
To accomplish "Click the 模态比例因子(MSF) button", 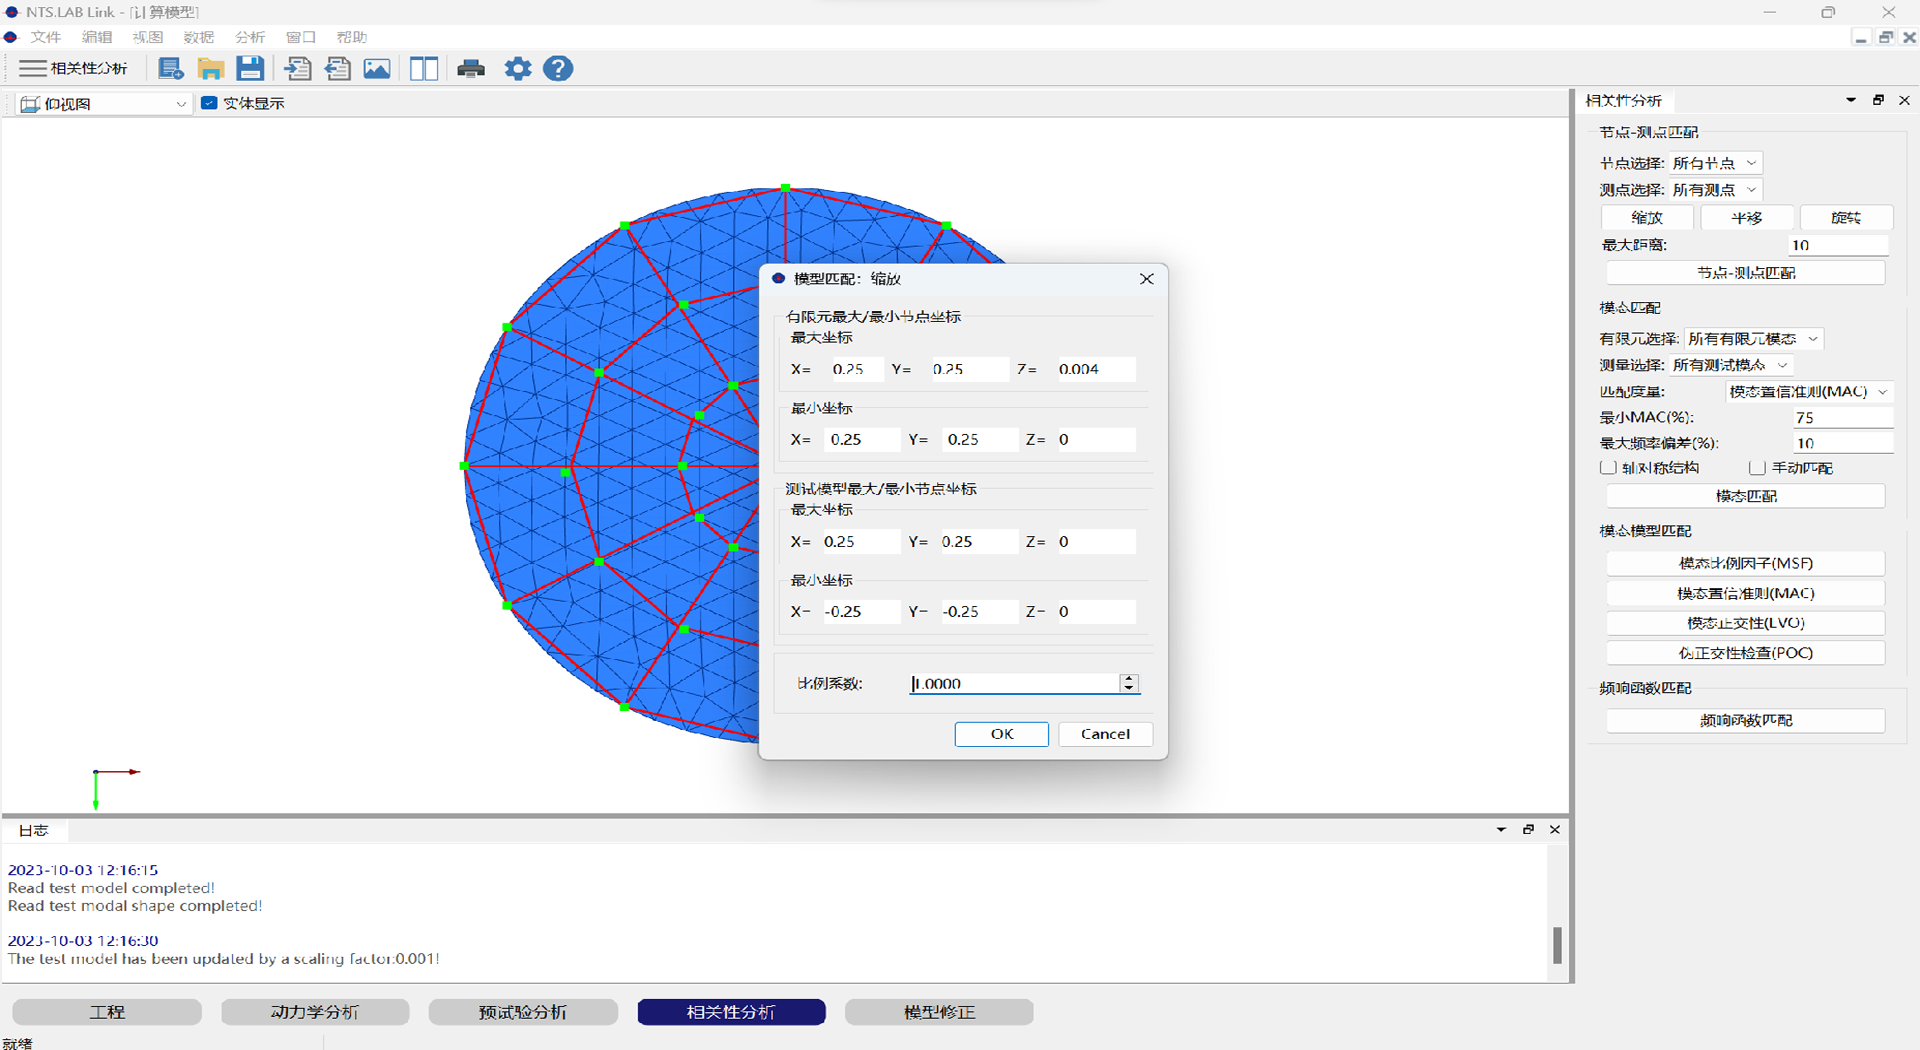I will click(x=1746, y=563).
